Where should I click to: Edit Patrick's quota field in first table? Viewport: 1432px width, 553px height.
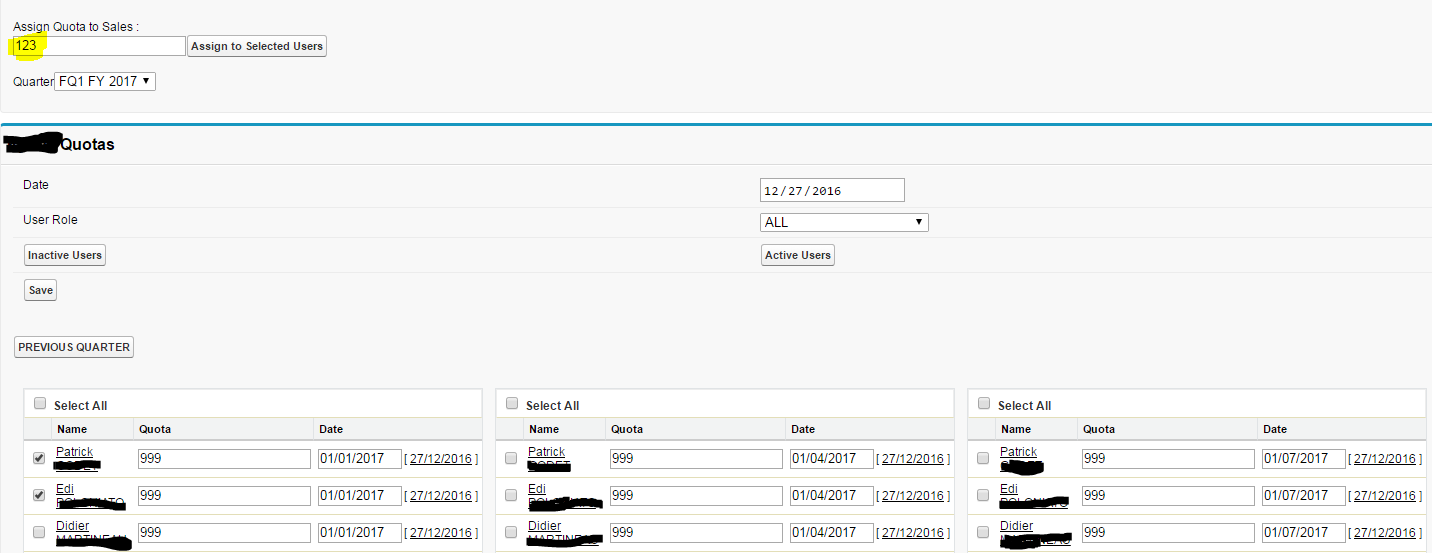pyautogui.click(x=224, y=459)
